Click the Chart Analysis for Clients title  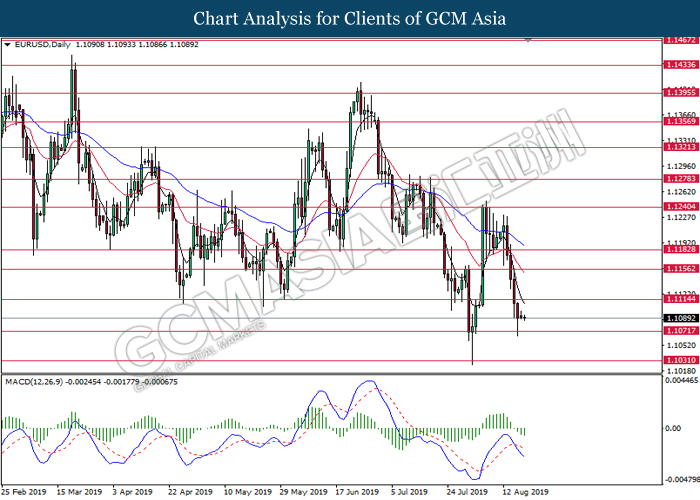350,18
